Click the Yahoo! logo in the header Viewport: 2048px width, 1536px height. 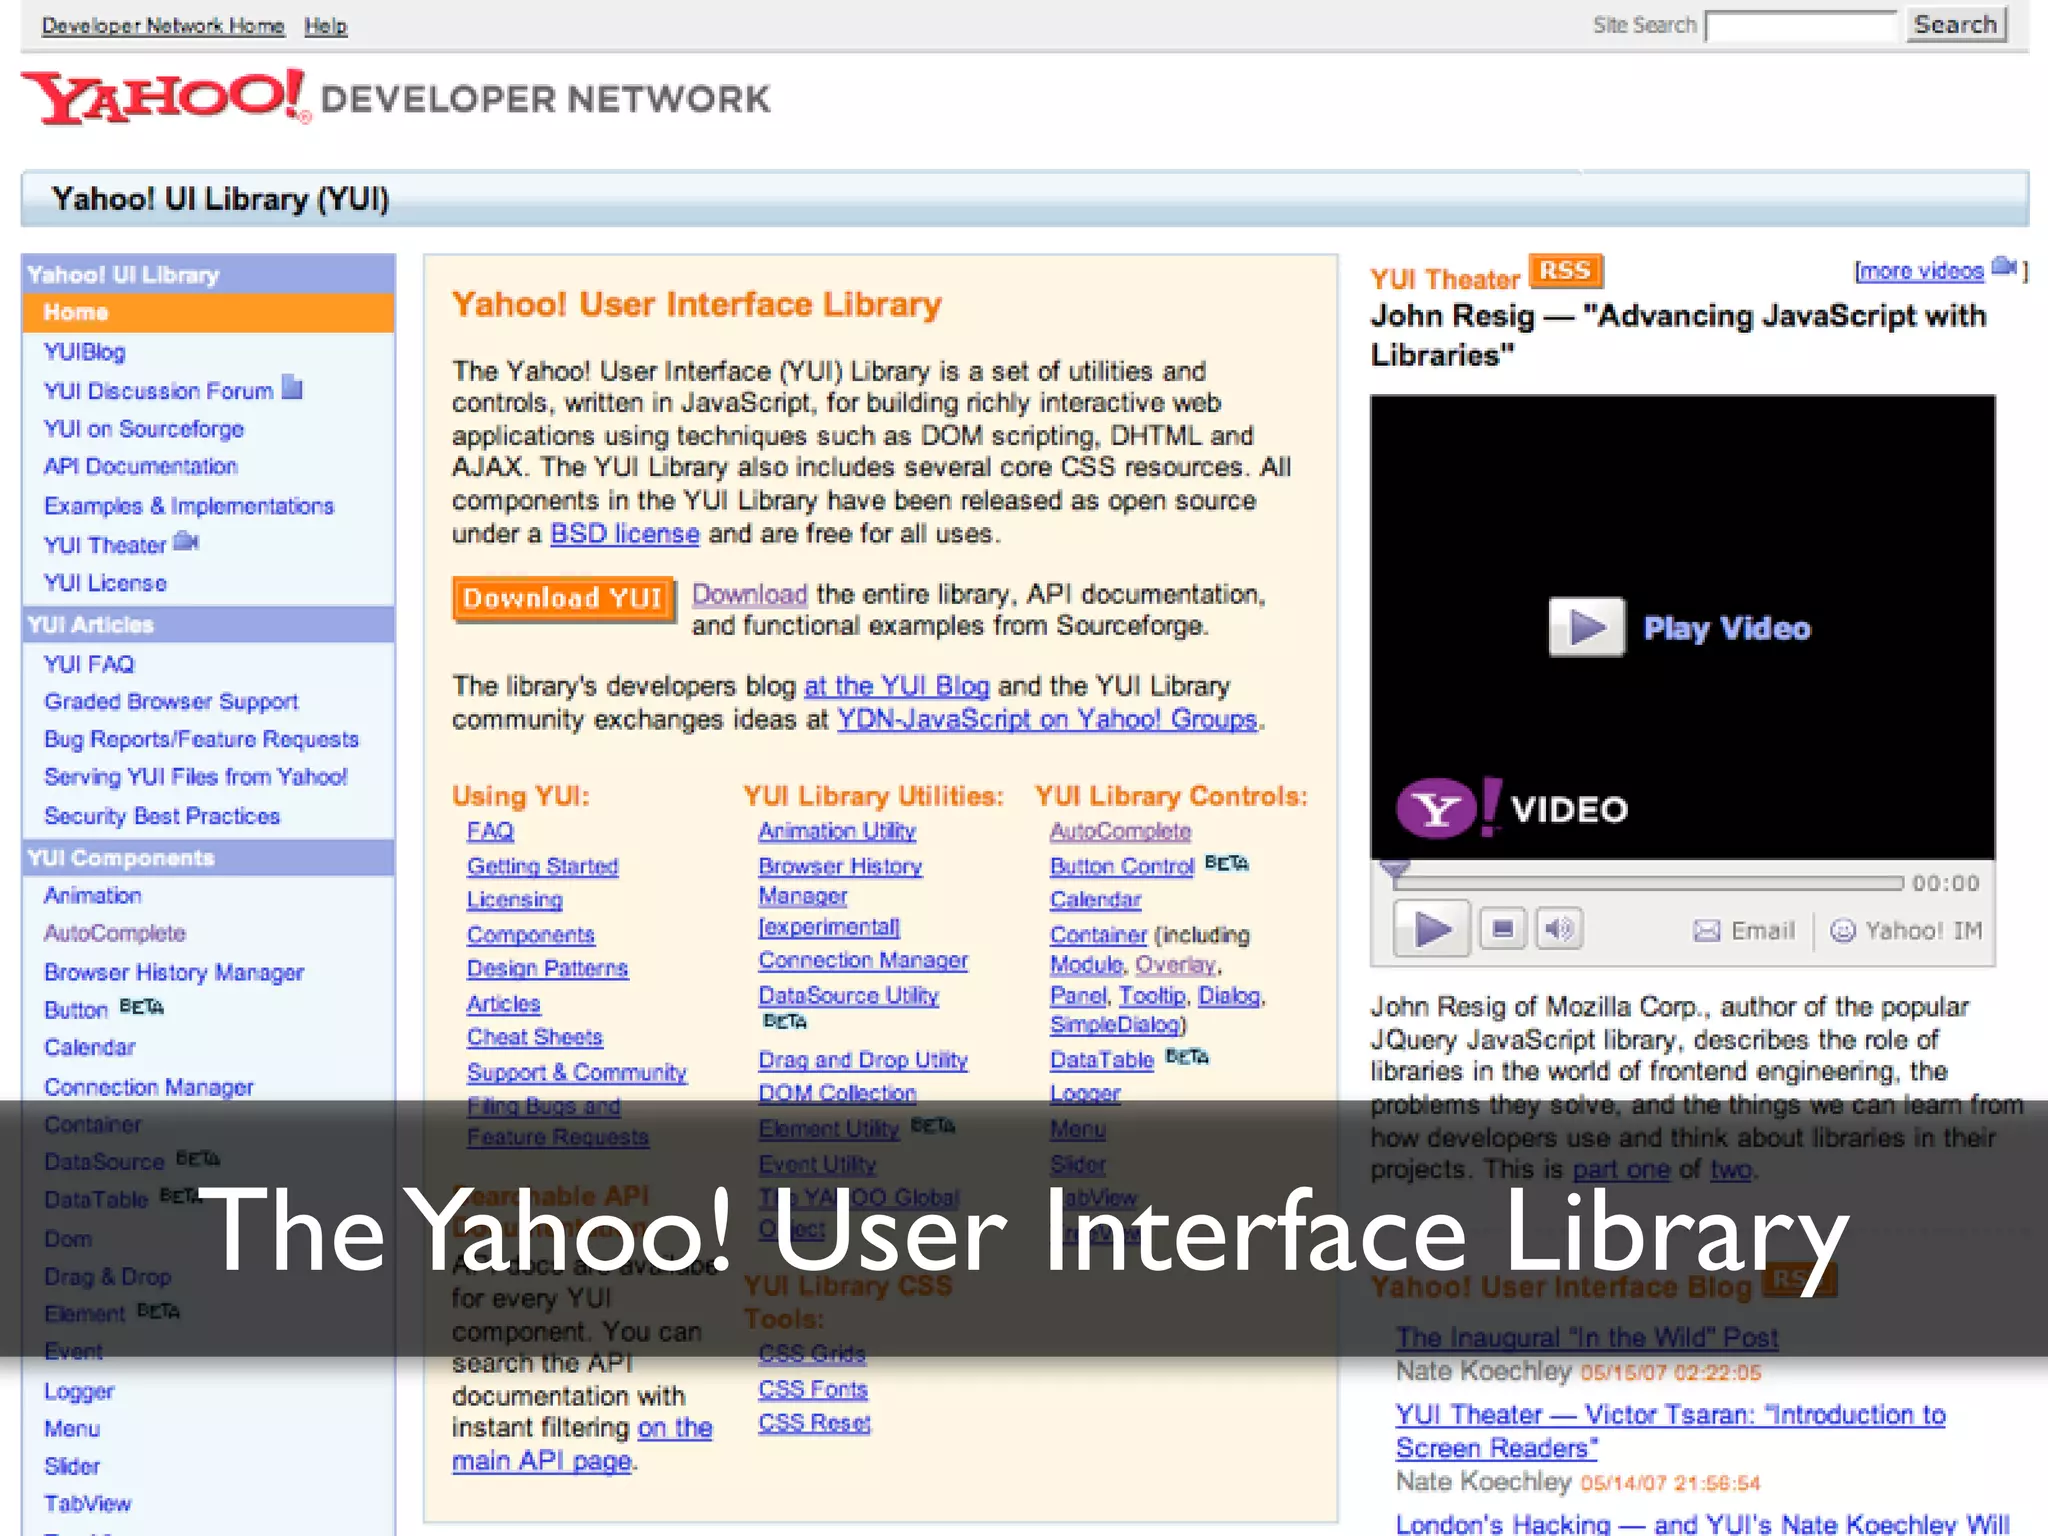[x=166, y=97]
